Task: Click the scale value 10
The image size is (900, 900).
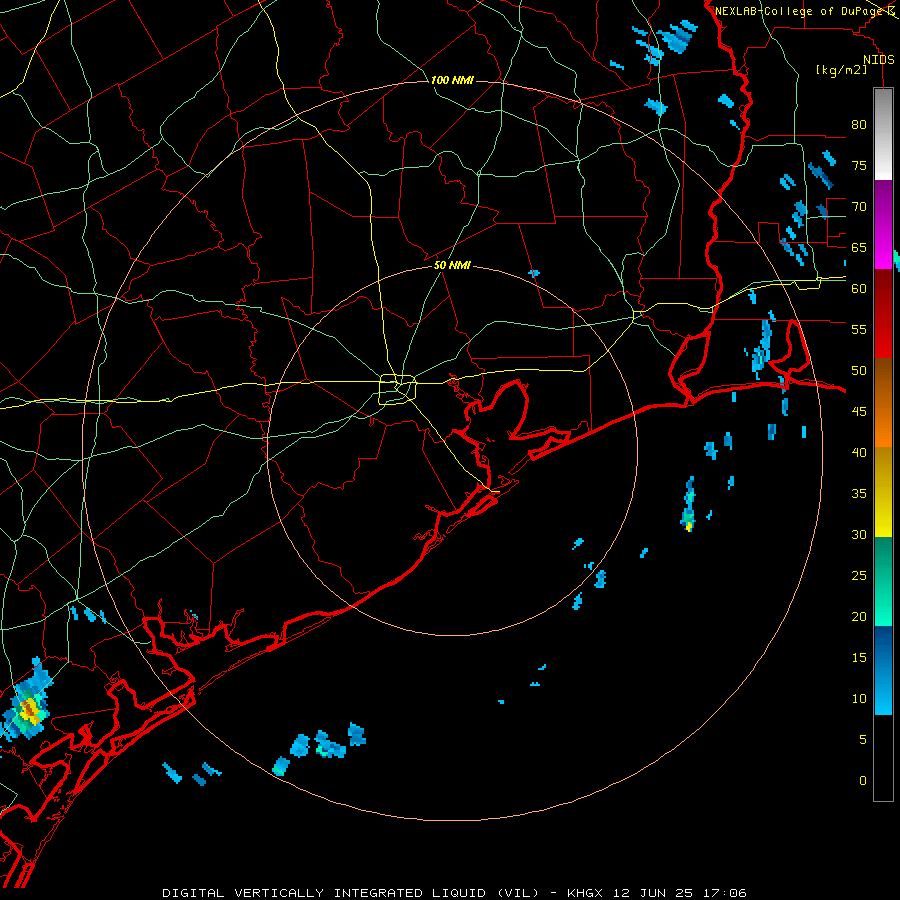Action: coord(859,699)
